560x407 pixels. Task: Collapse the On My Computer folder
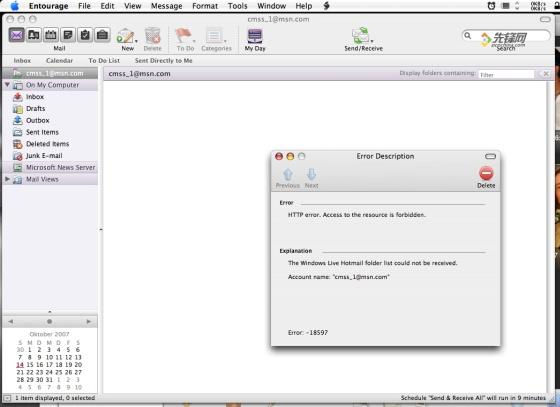(7, 85)
